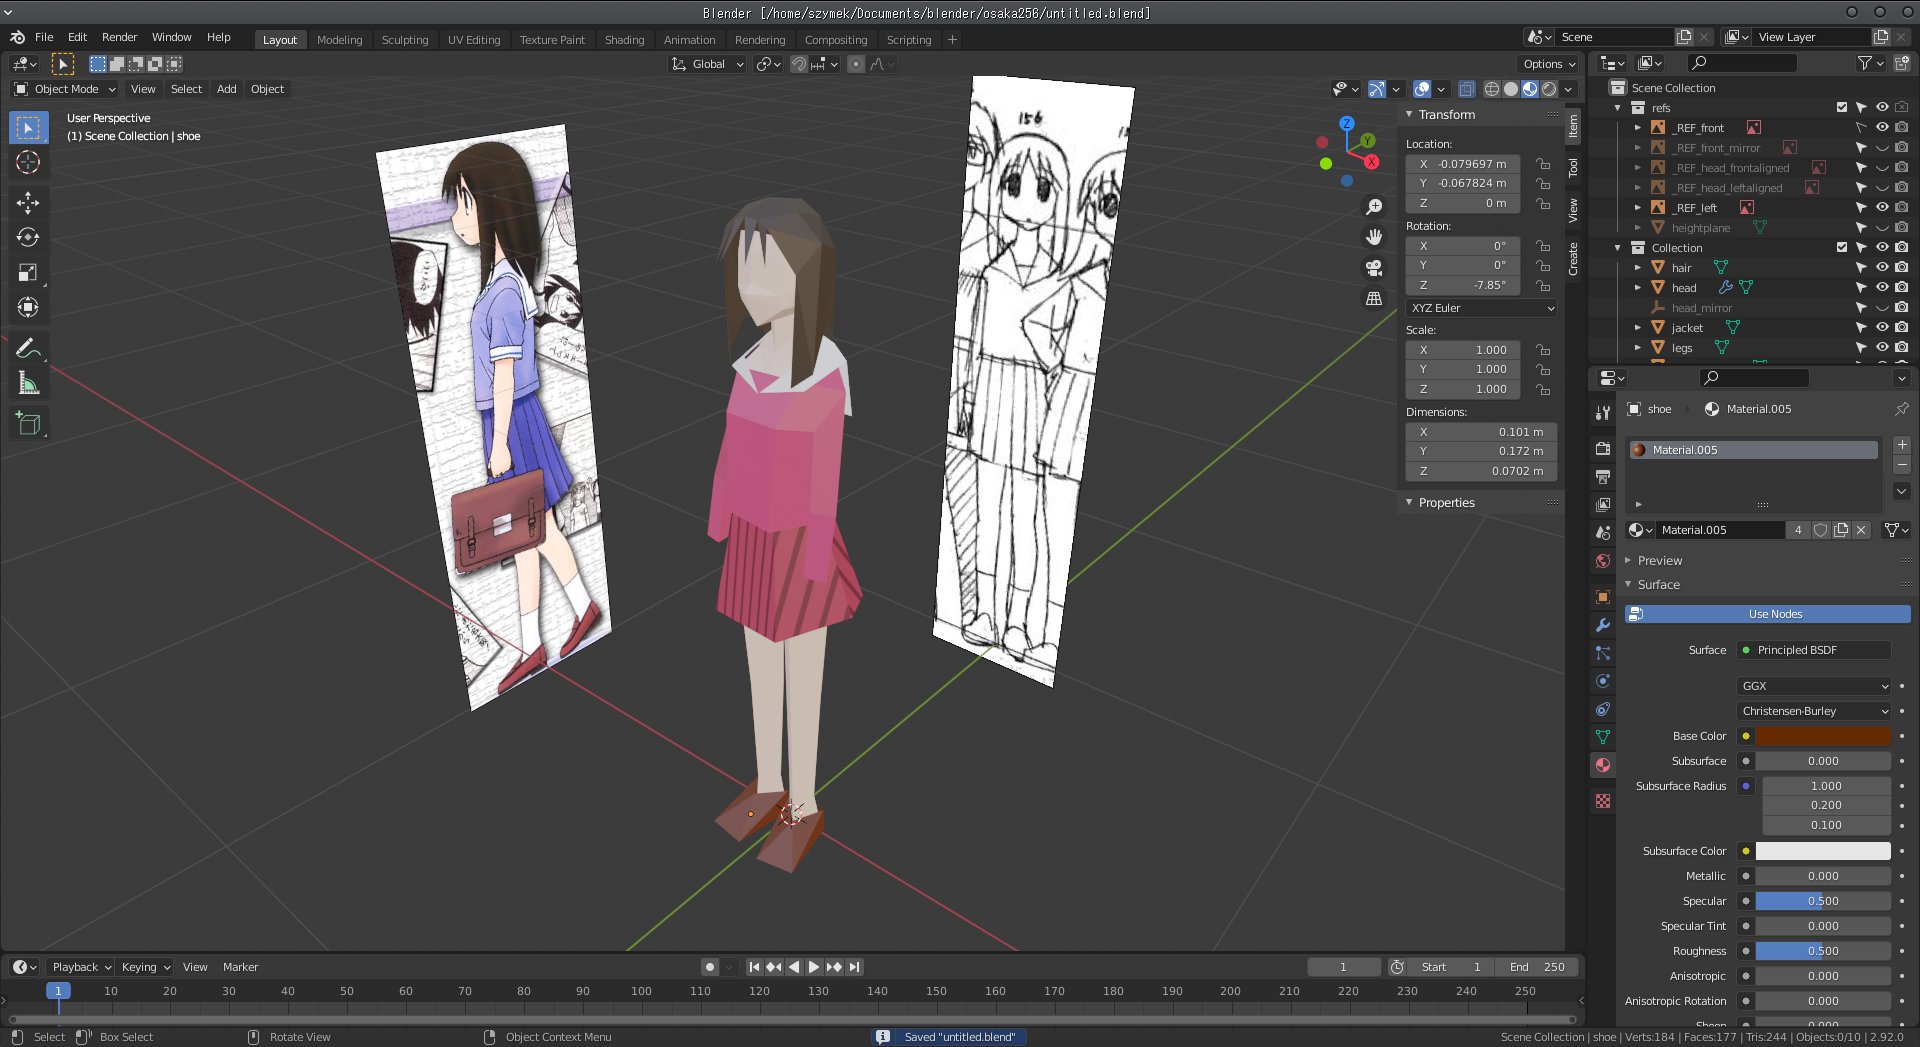This screenshot has height=1047, width=1920.
Task: Open XYZ Euler rotation mode dropdown
Action: tap(1481, 308)
